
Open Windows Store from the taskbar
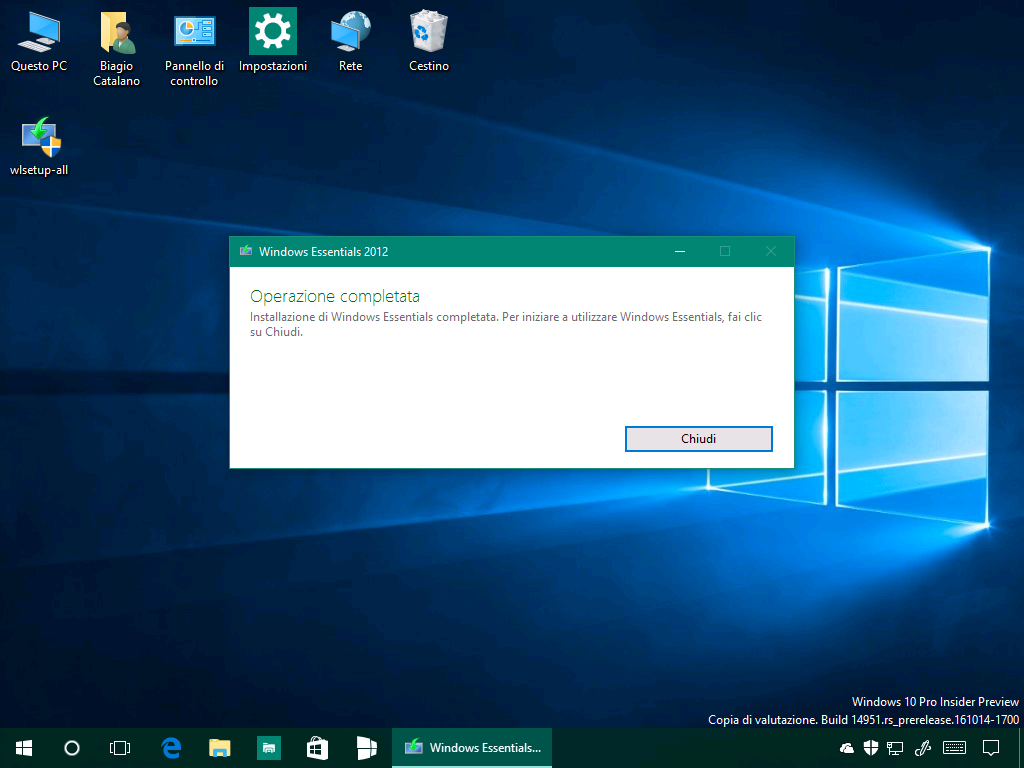coord(317,748)
